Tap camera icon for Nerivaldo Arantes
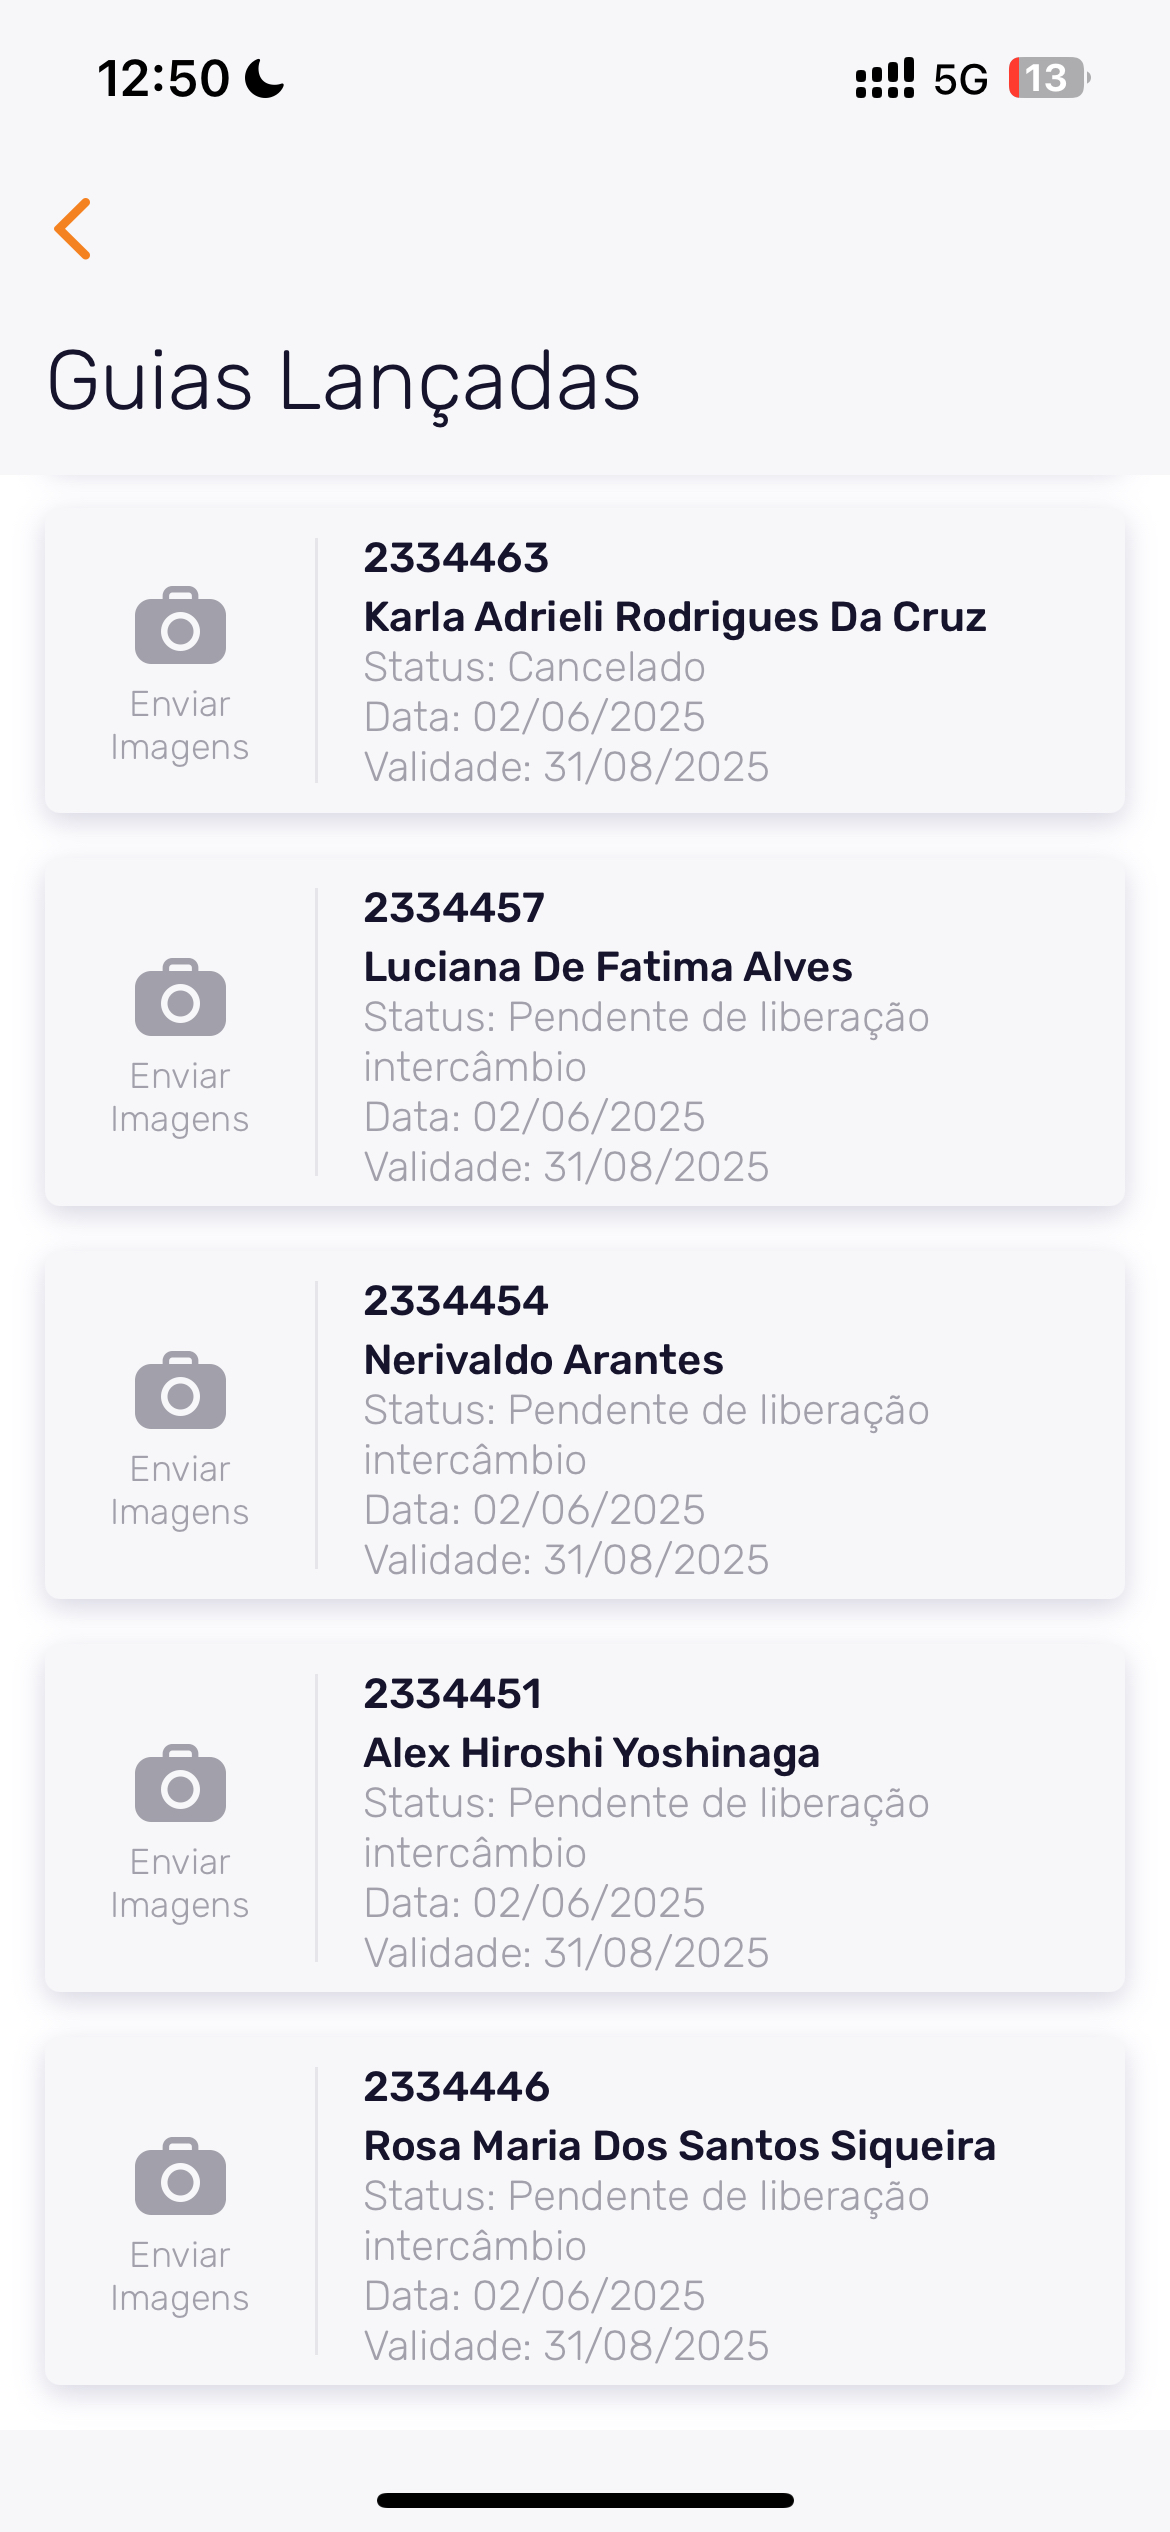Image resolution: width=1170 pixels, height=2532 pixels. tap(180, 1392)
